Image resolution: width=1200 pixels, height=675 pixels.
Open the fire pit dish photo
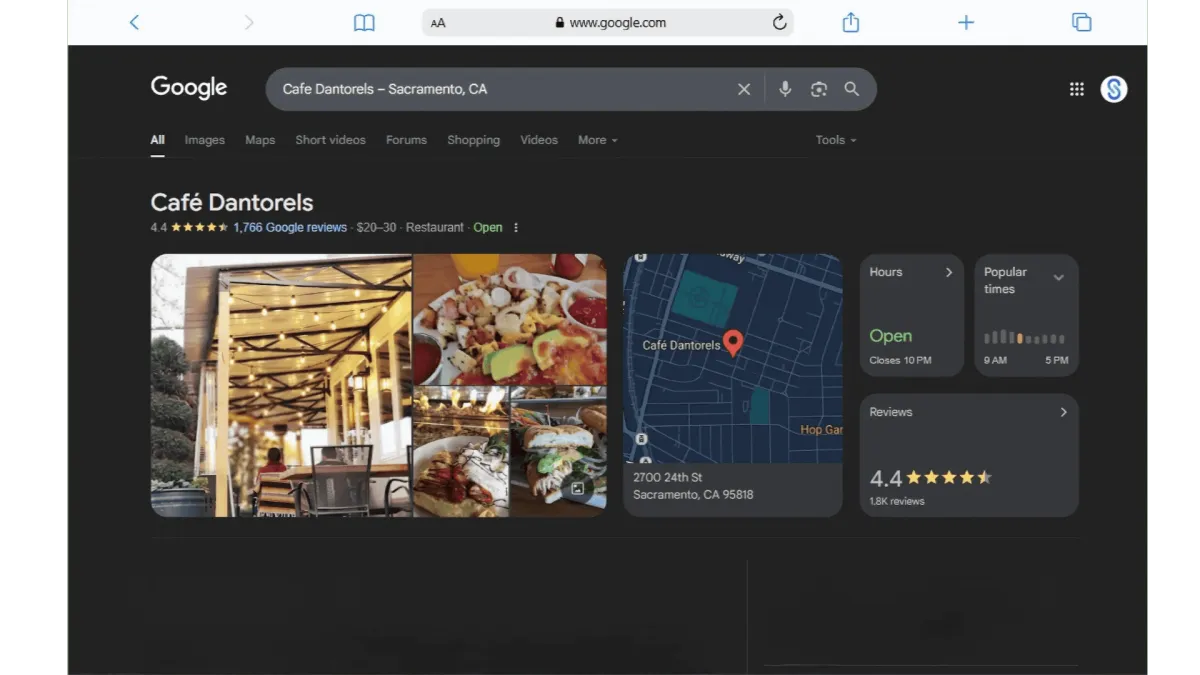[x=461, y=452]
